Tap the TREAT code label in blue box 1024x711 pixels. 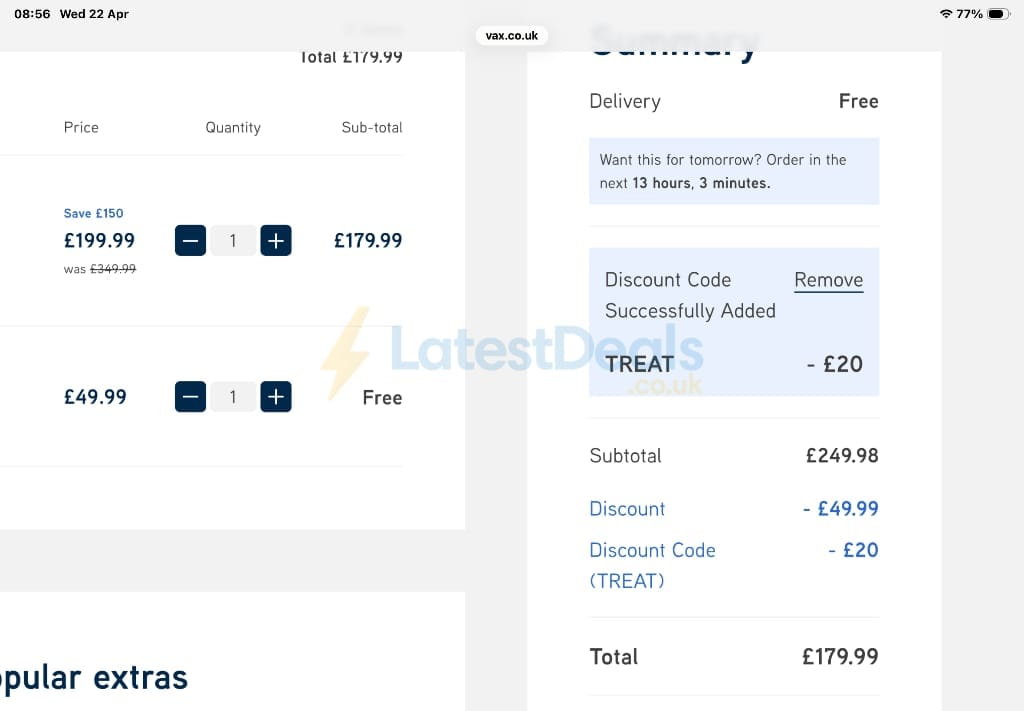639,364
